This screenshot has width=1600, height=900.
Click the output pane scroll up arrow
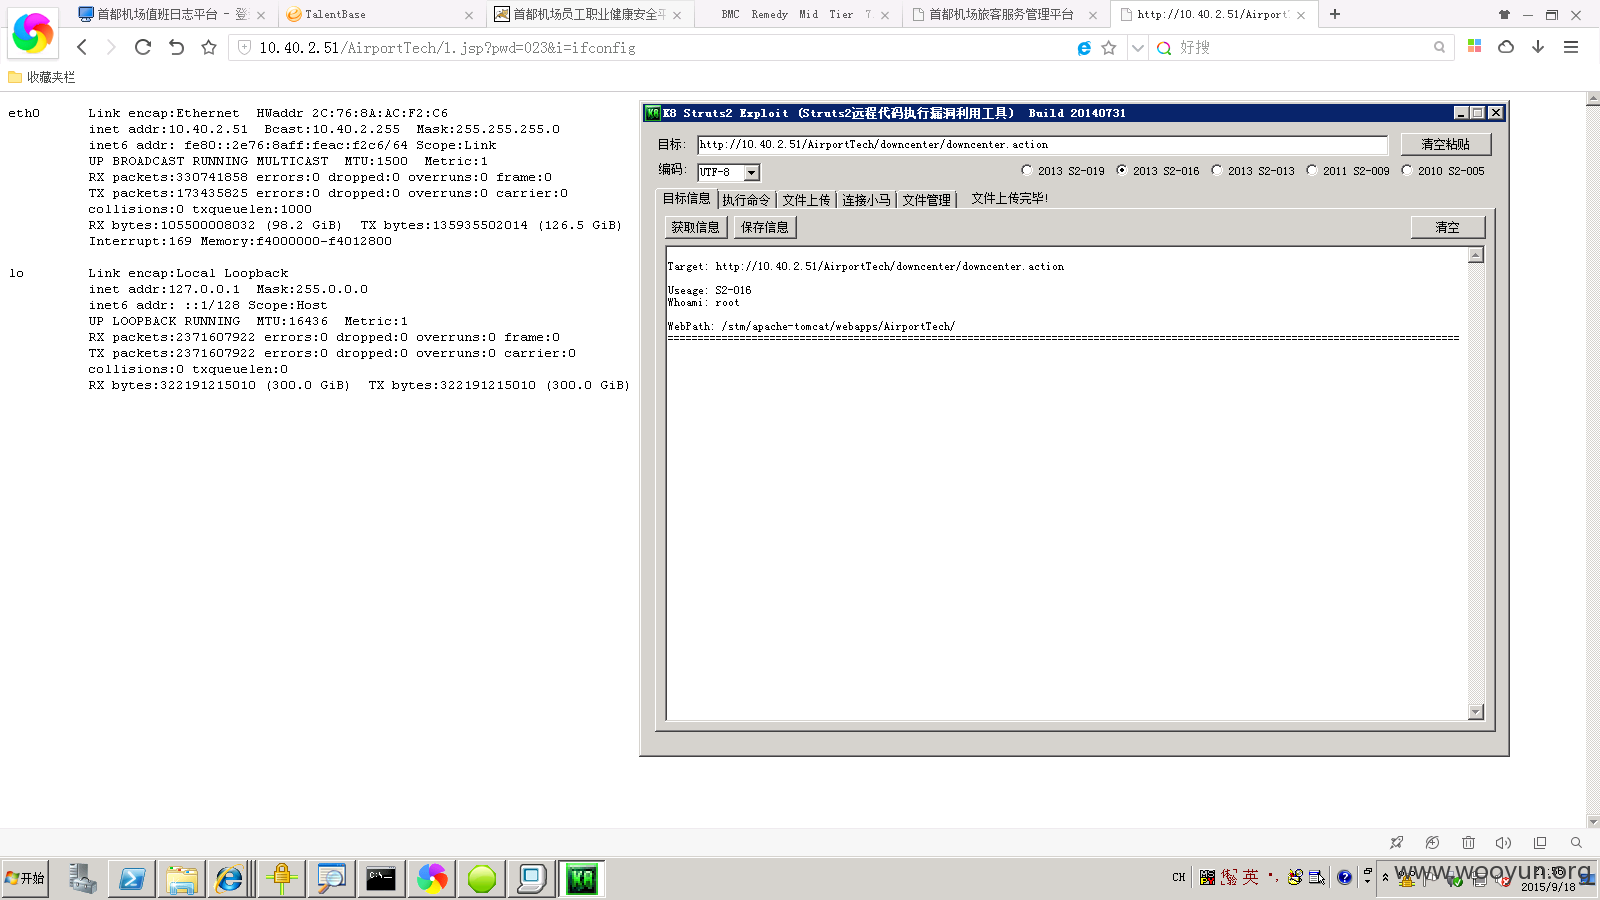click(1476, 255)
